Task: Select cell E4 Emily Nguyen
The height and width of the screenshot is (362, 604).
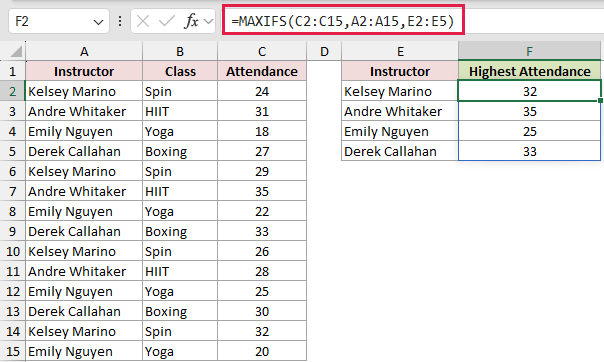Action: point(400,131)
